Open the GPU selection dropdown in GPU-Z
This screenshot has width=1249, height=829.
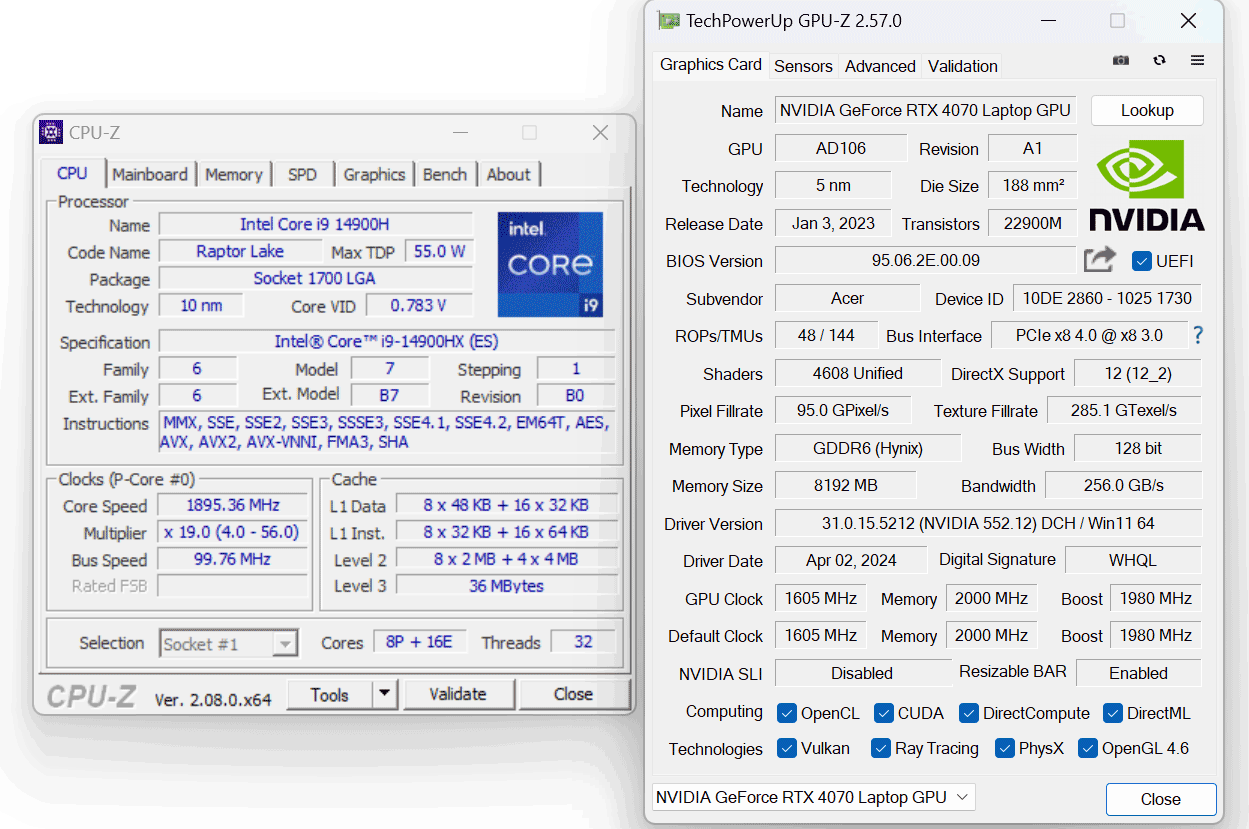813,797
